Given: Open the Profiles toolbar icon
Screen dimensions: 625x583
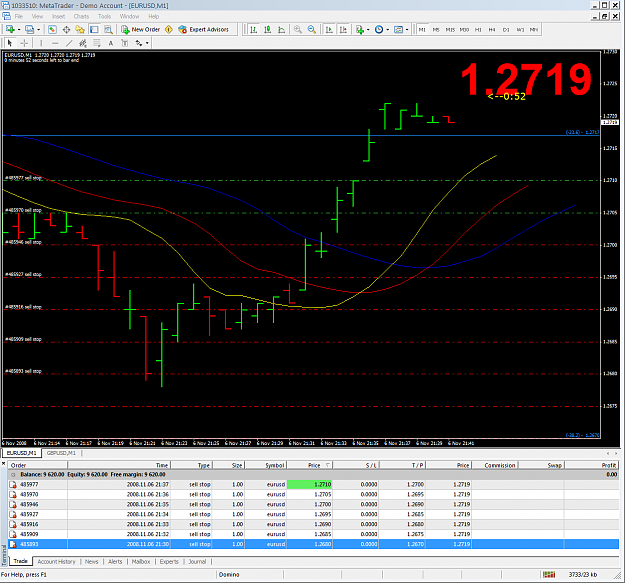Looking at the screenshot, I should 29,29.
